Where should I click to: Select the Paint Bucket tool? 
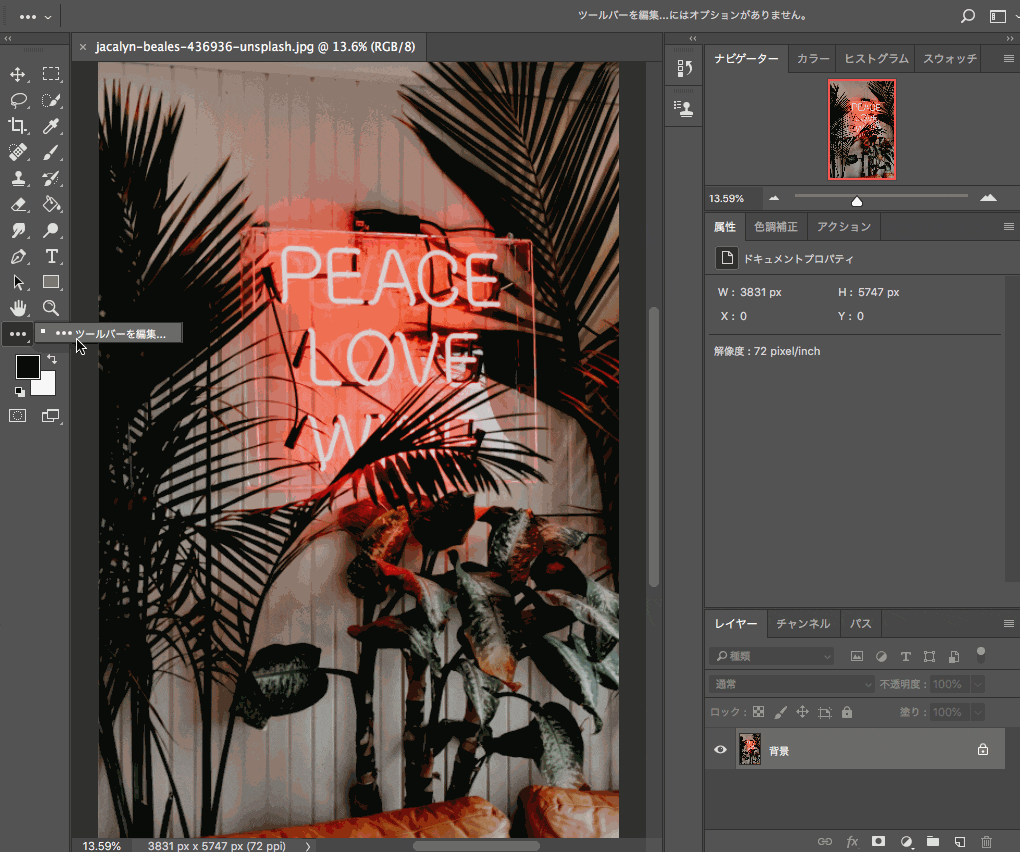coord(51,204)
